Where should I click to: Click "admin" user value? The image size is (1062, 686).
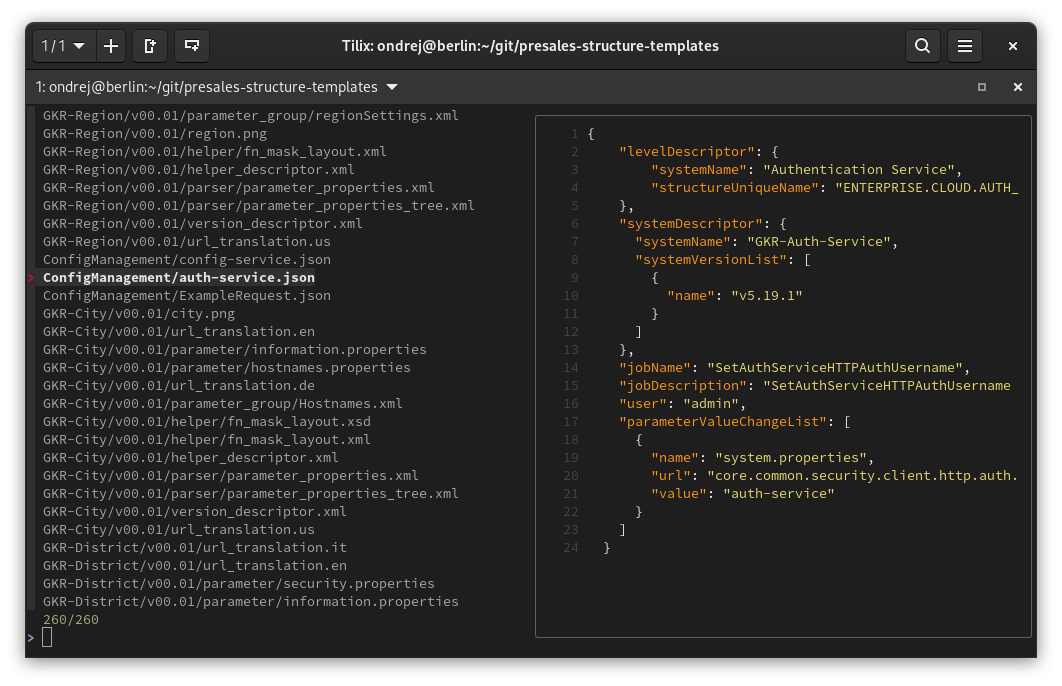coord(711,404)
